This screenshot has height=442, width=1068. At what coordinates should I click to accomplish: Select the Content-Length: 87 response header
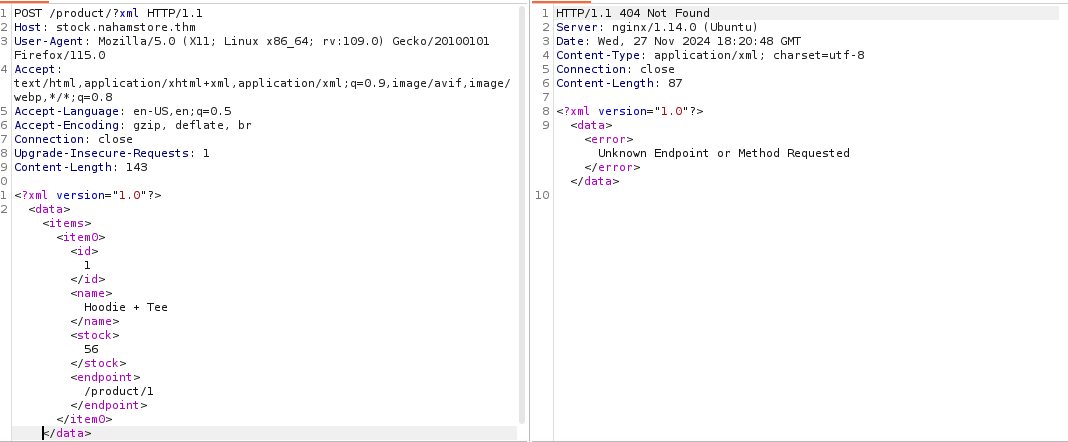click(619, 83)
